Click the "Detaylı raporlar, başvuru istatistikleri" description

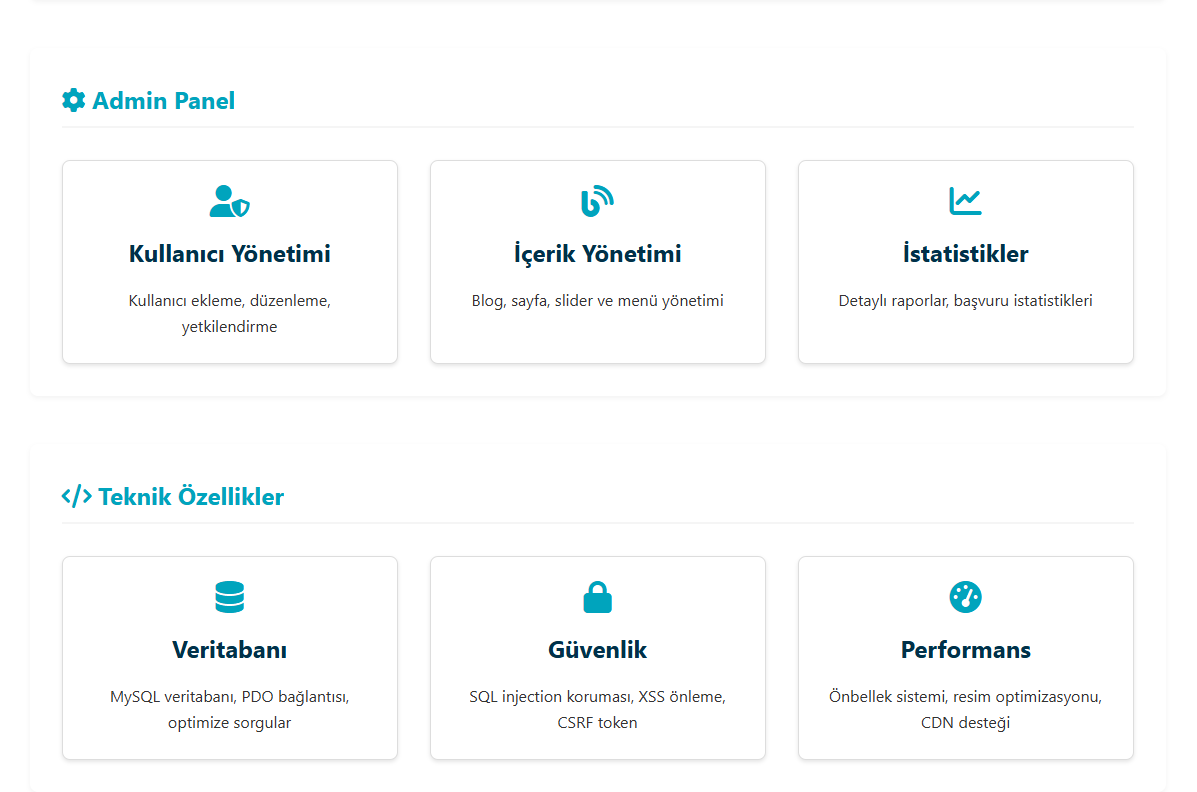(x=965, y=300)
